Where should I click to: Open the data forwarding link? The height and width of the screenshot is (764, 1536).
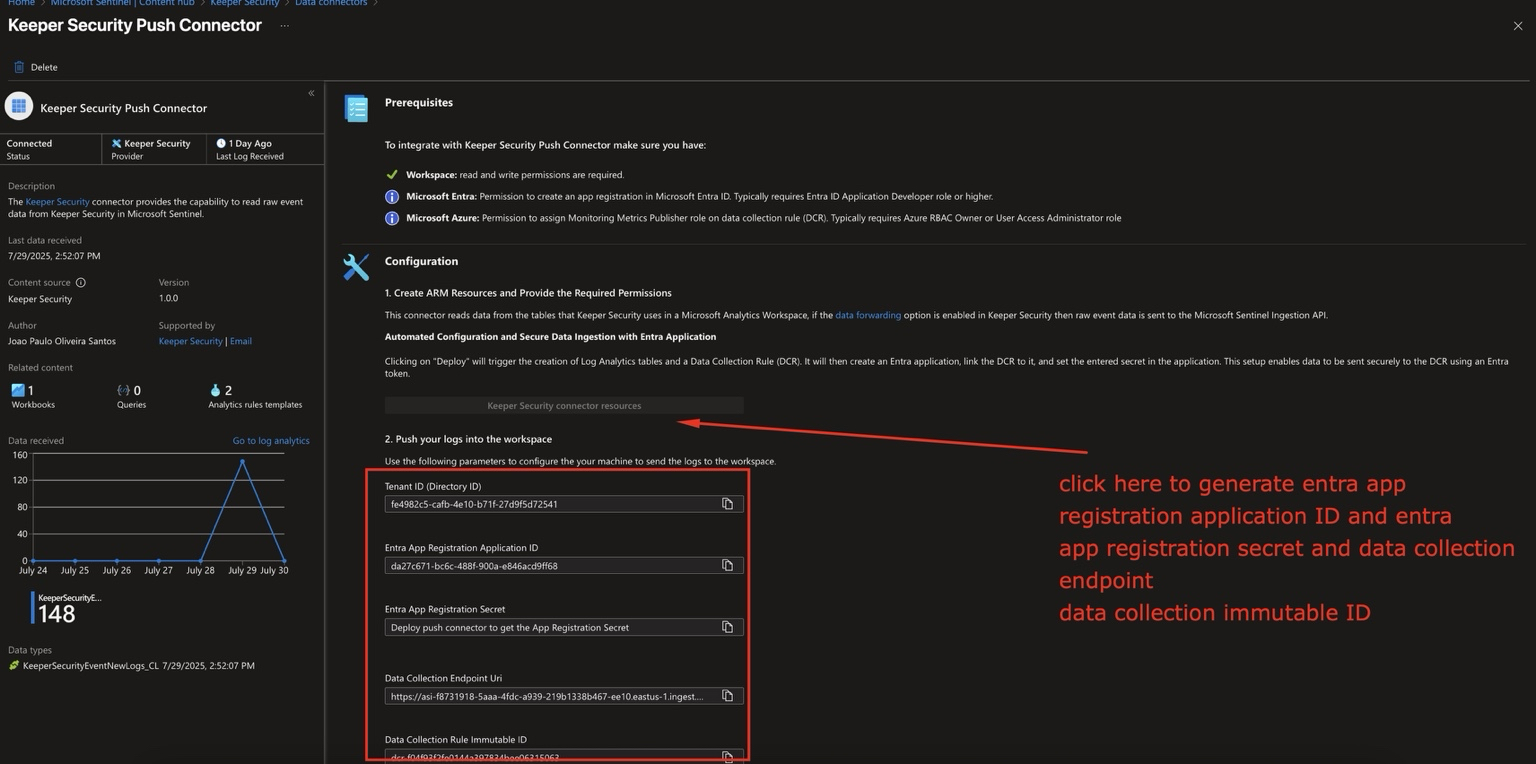[867, 315]
